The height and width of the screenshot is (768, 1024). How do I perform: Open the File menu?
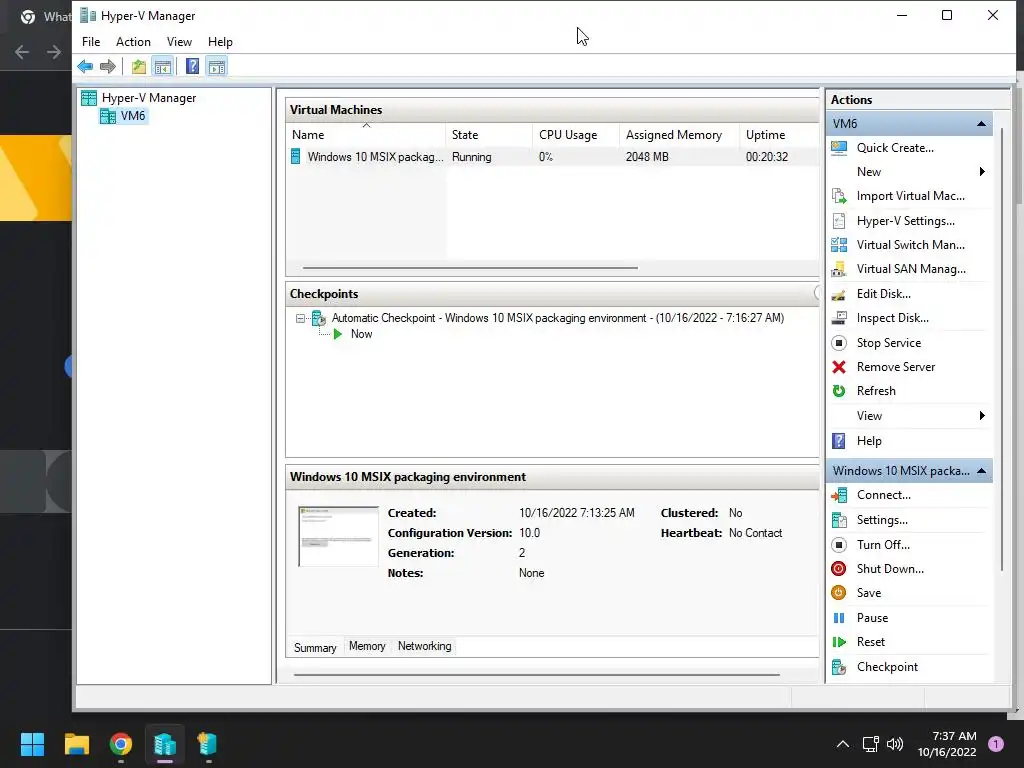coord(91,42)
